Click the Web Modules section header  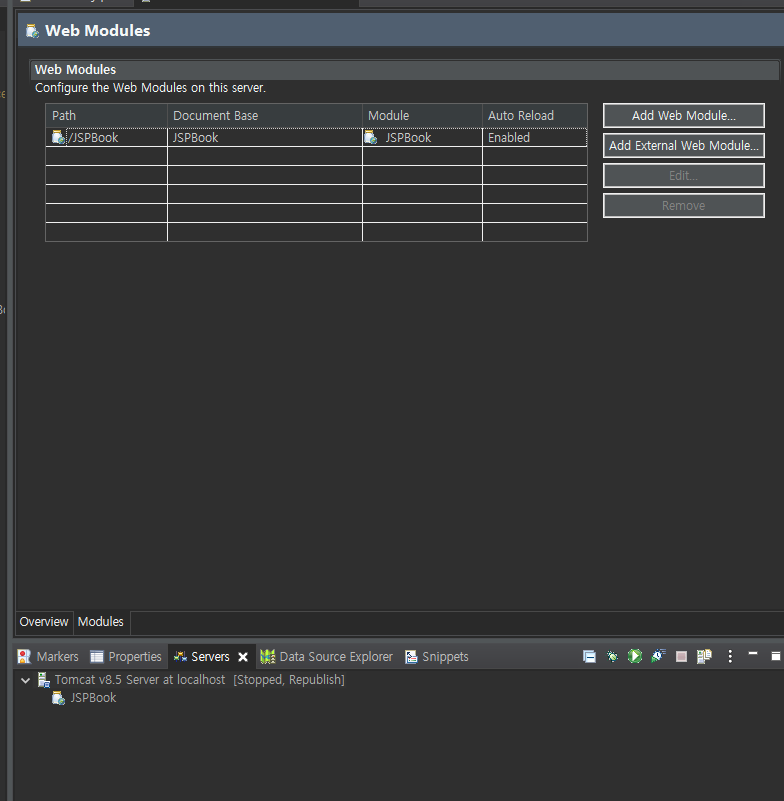click(405, 70)
